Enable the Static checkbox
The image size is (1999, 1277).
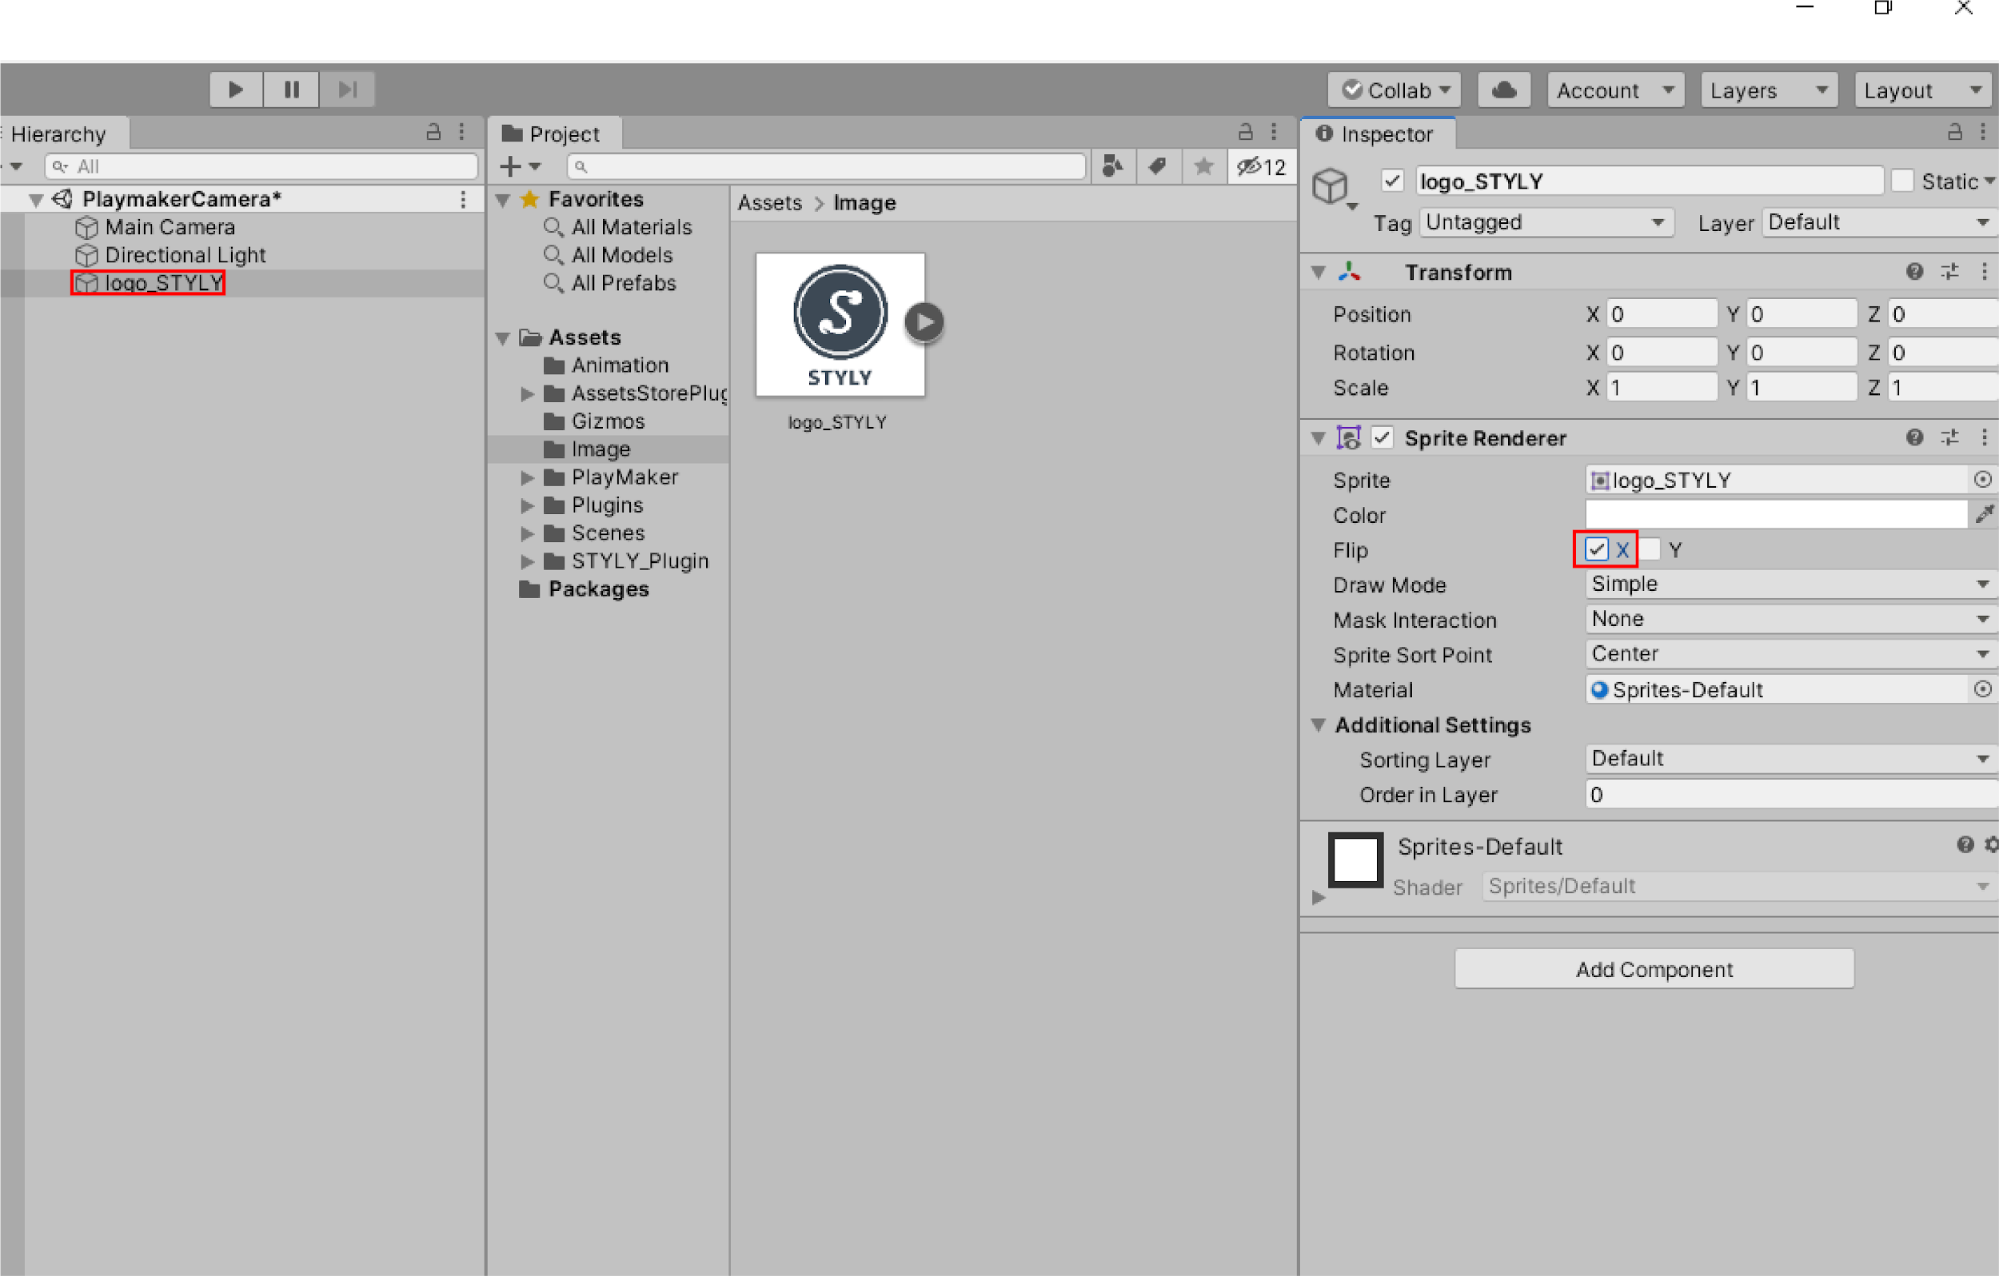point(1903,181)
